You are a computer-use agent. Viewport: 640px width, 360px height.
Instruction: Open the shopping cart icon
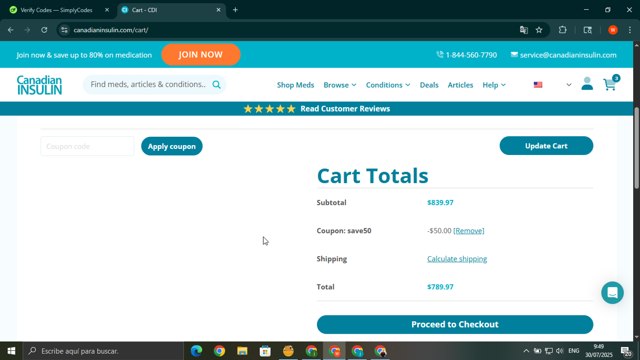point(610,84)
